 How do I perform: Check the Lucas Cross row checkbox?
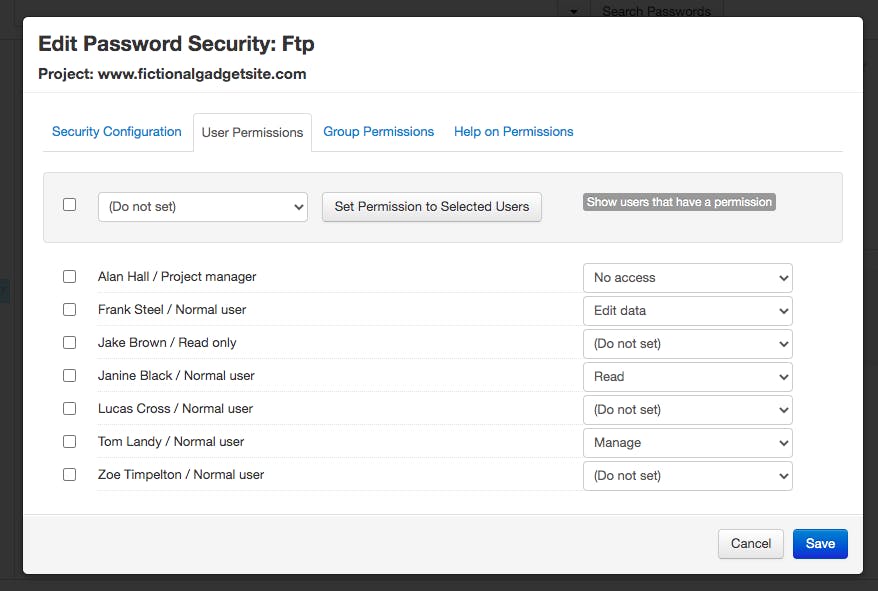click(69, 408)
